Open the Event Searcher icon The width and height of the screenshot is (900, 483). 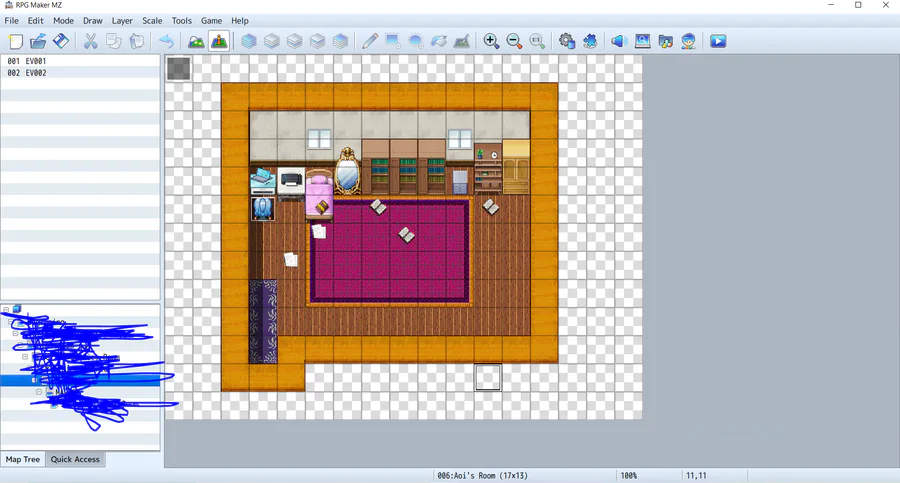[x=642, y=41]
